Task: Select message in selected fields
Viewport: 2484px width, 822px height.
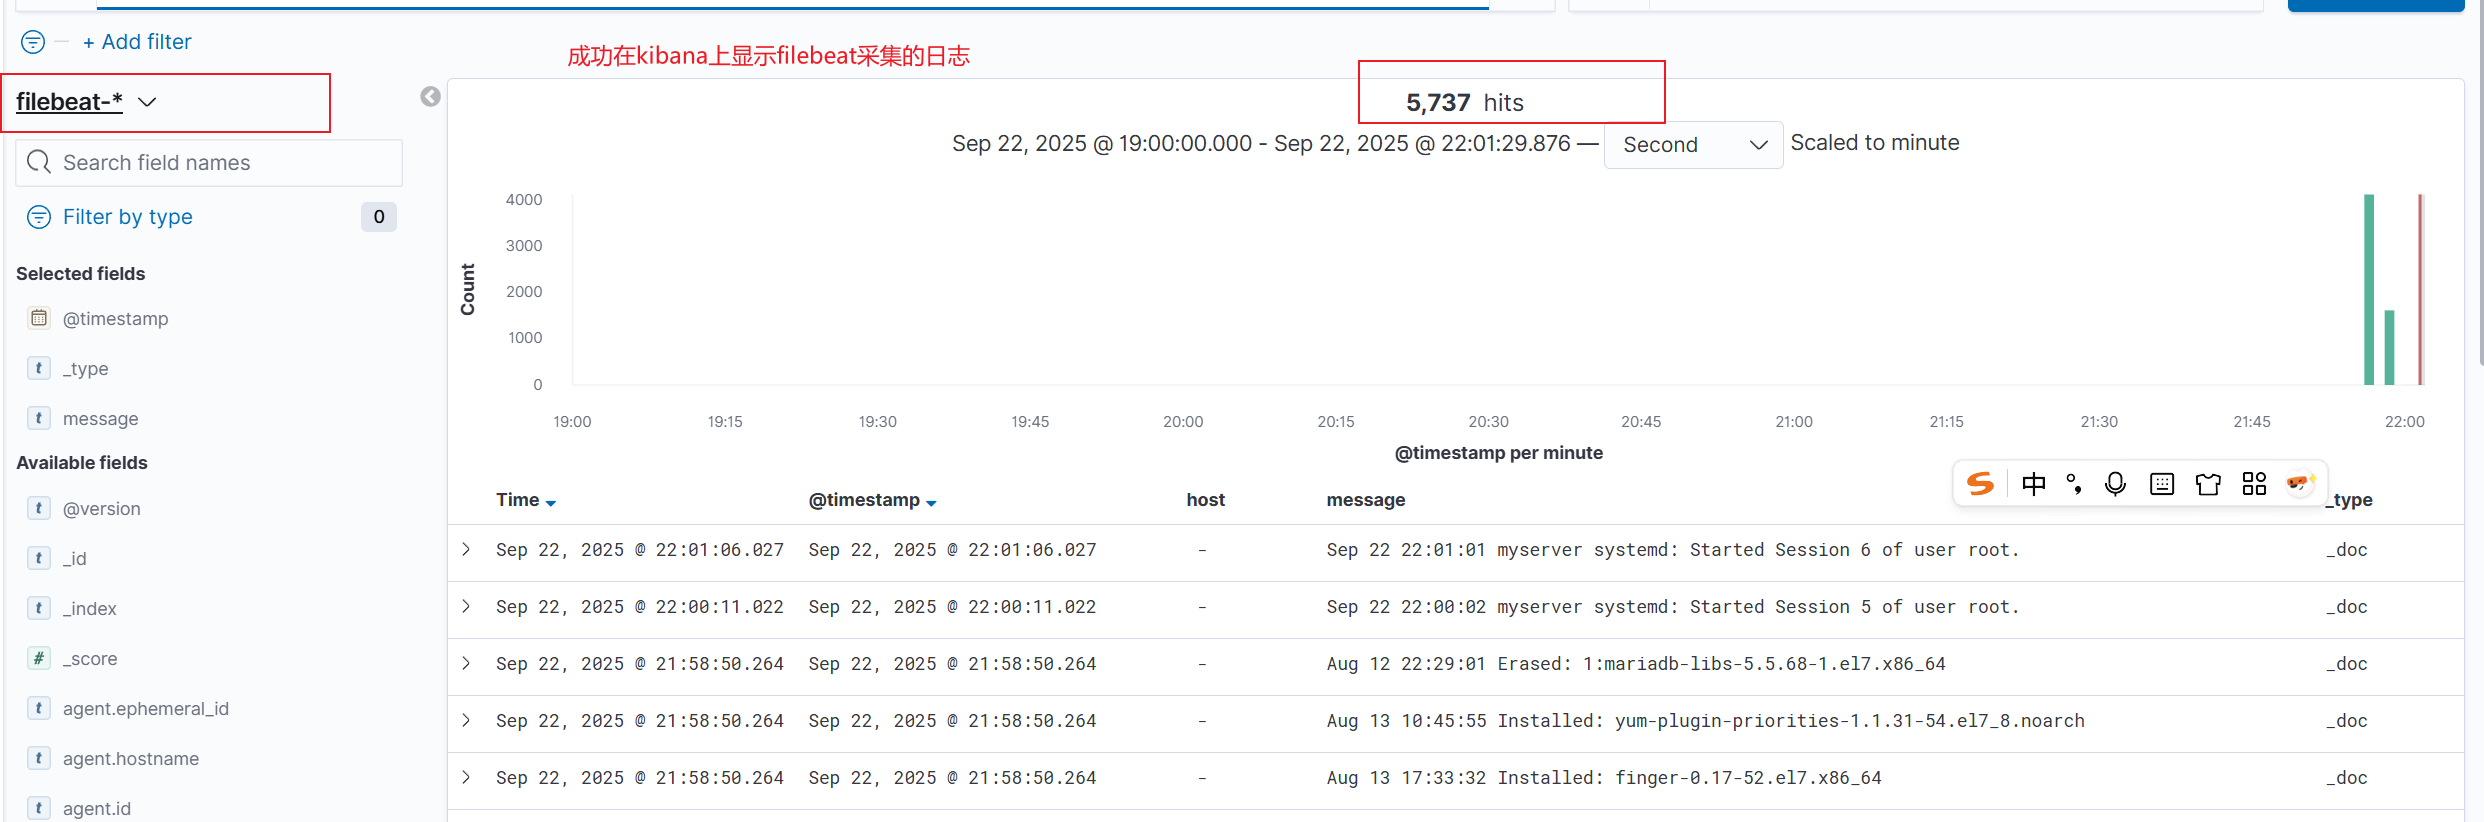Action: pos(100,419)
